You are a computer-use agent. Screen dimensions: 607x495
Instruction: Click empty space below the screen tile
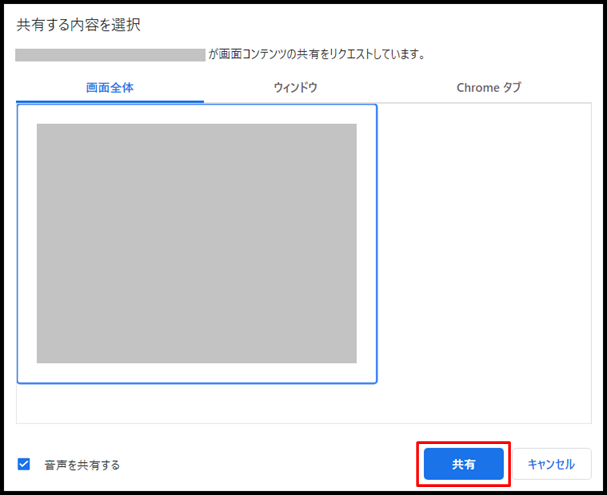coord(197,403)
